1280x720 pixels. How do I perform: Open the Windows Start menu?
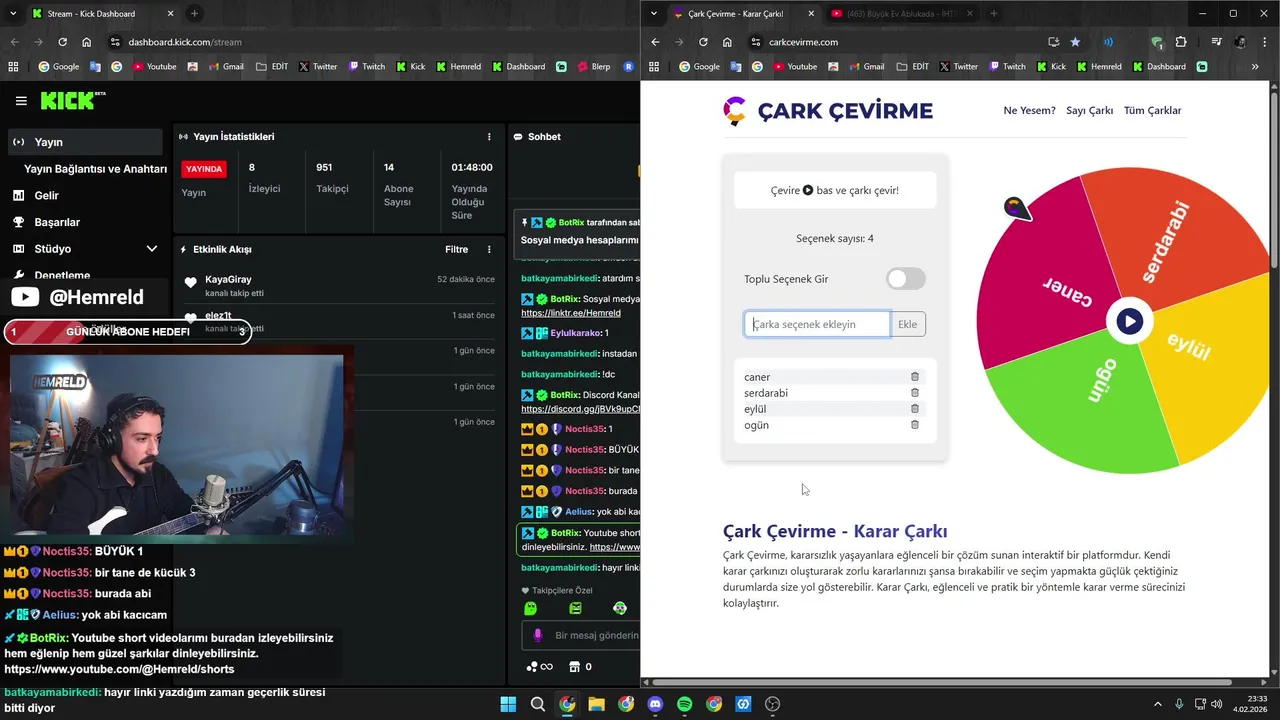tap(508, 704)
